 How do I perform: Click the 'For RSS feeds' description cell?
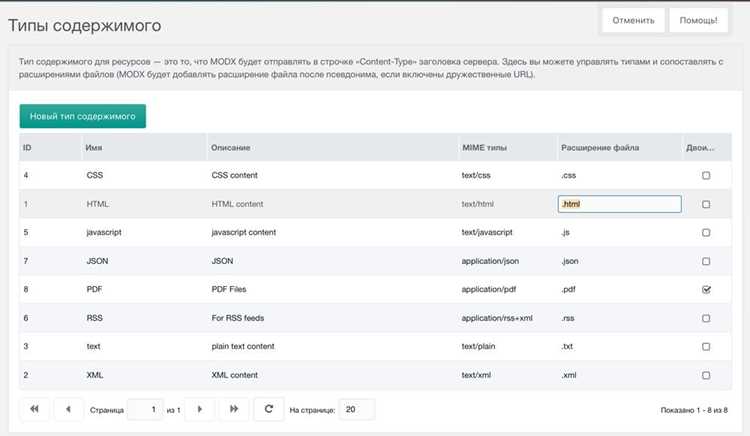pyautogui.click(x=238, y=318)
